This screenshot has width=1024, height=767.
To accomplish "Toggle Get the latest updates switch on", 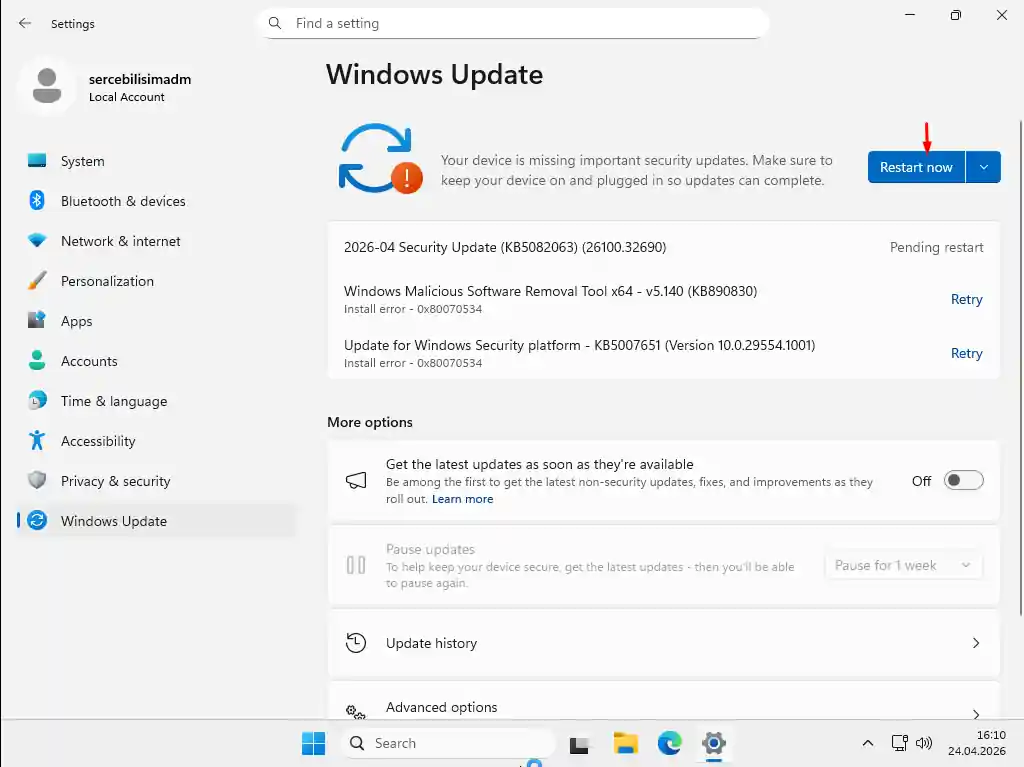I will click(963, 481).
